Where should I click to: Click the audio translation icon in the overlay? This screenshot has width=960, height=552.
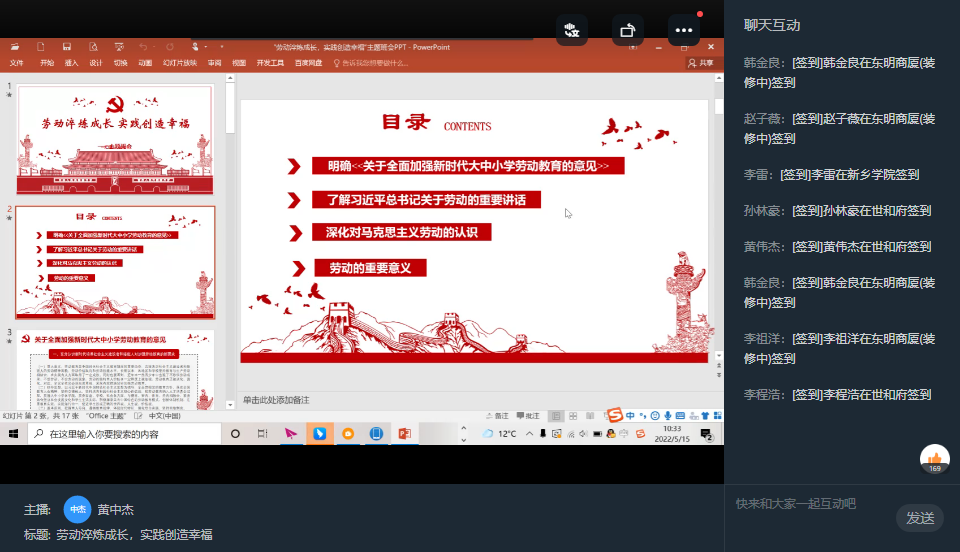(572, 30)
